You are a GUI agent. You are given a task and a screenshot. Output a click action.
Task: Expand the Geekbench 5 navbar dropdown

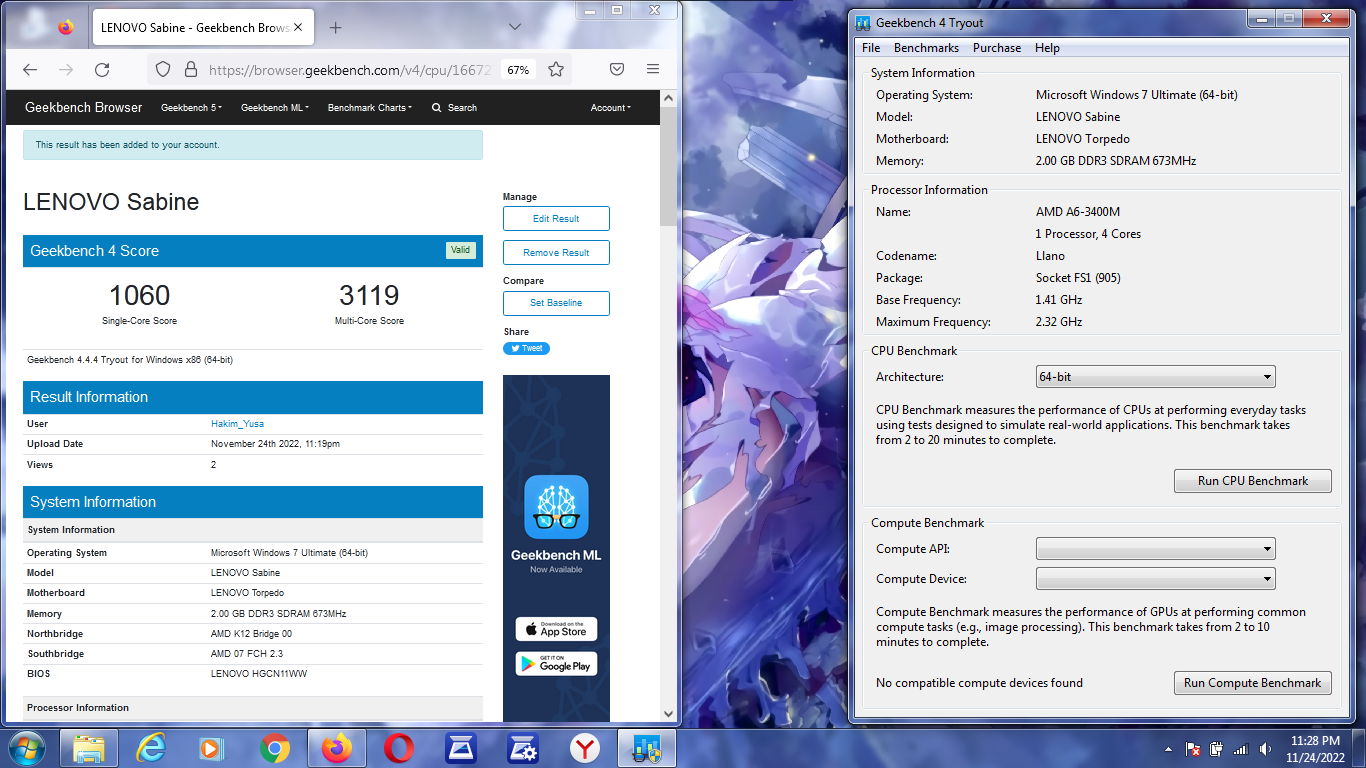point(191,108)
